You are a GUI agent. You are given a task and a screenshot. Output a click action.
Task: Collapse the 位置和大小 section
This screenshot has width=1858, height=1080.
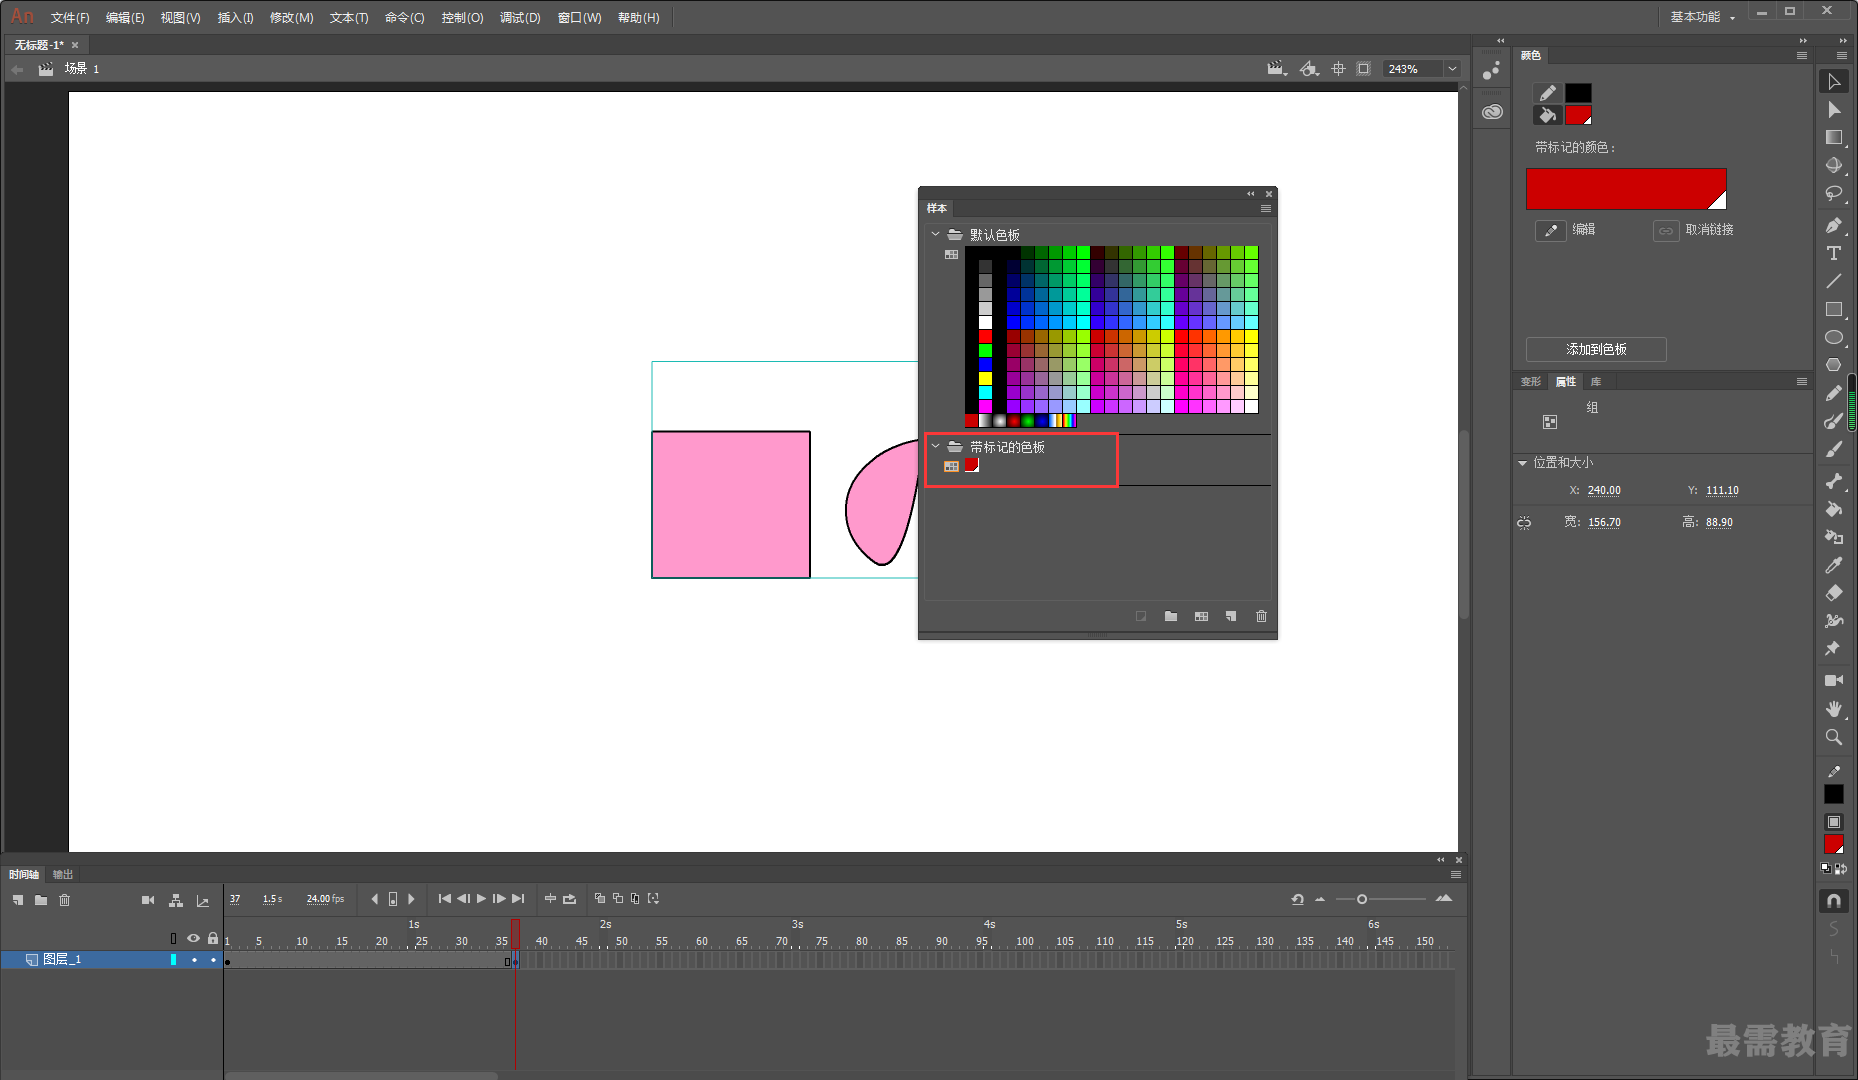[x=1522, y=463]
